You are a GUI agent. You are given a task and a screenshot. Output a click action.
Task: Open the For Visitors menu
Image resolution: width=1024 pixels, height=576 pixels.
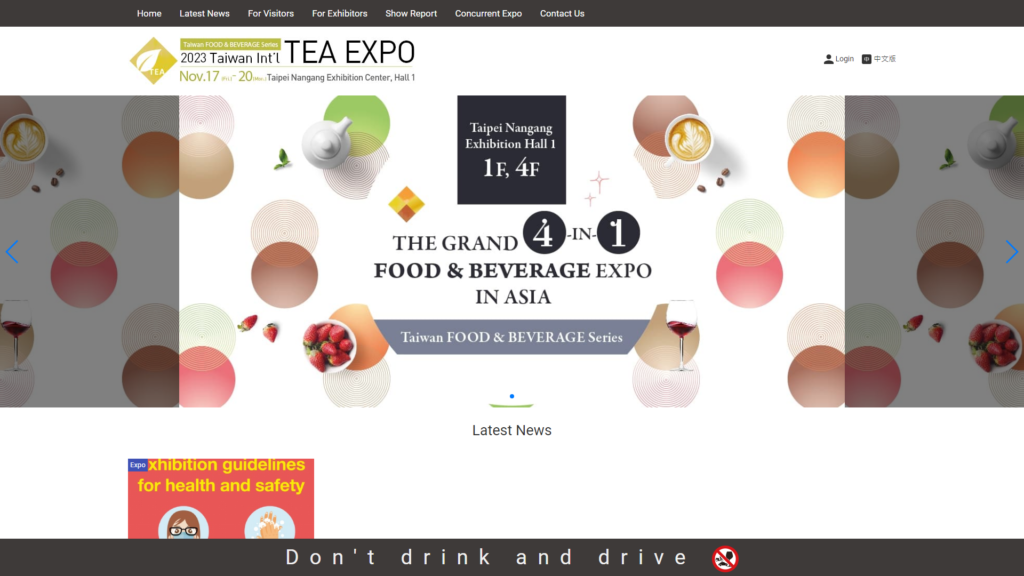271,14
